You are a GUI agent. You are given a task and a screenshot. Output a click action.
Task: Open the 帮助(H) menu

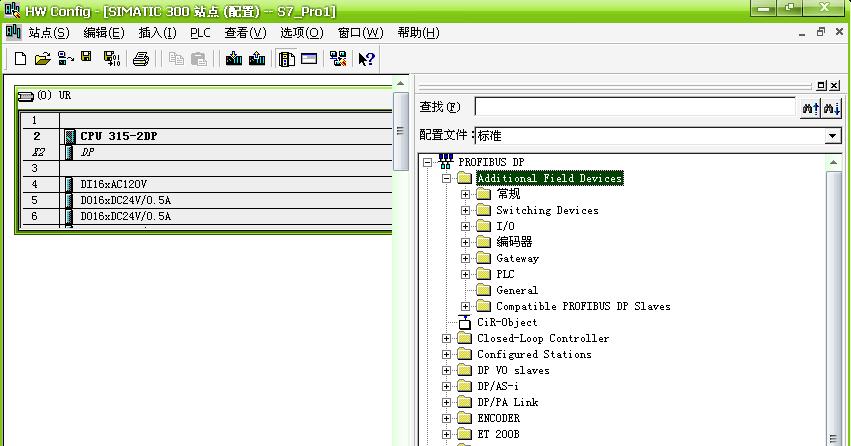[x=418, y=33]
